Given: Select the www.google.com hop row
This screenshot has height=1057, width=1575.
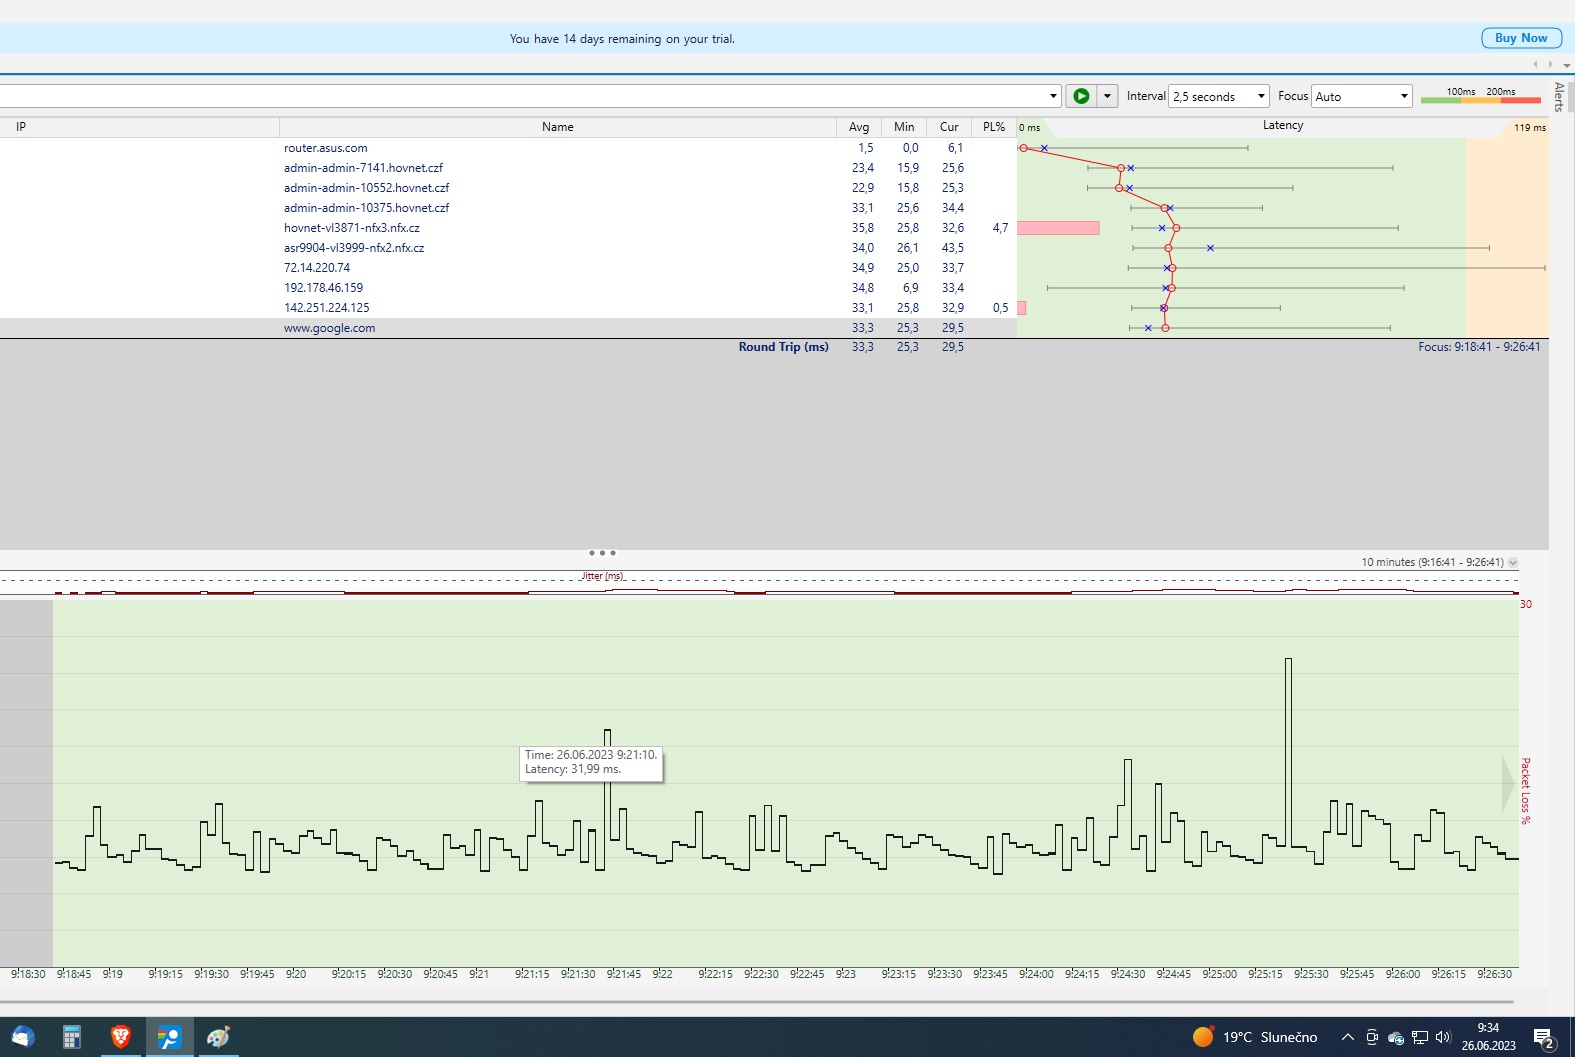Looking at the screenshot, I should (329, 328).
